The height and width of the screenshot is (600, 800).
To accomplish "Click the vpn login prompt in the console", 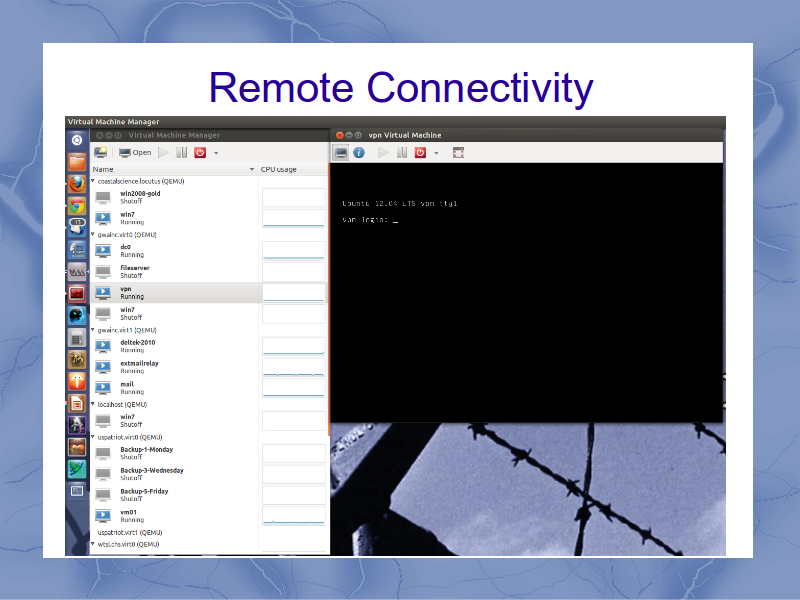I will [369, 220].
